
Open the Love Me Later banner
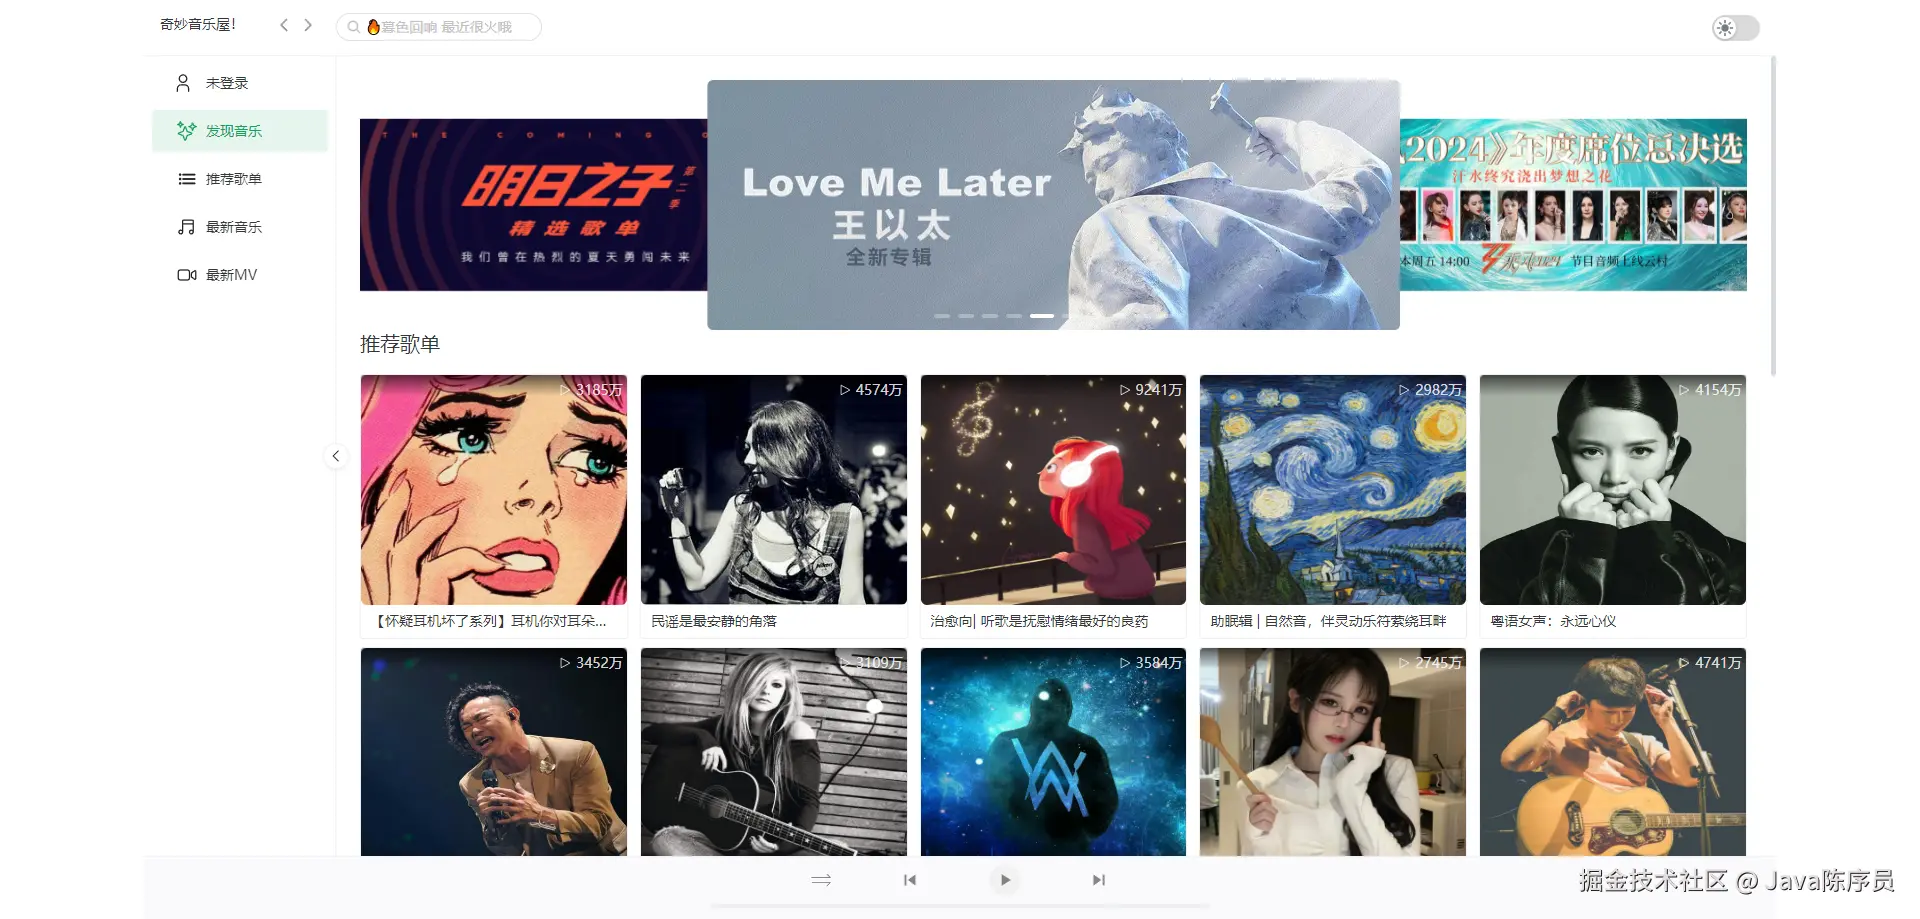(x=1053, y=205)
